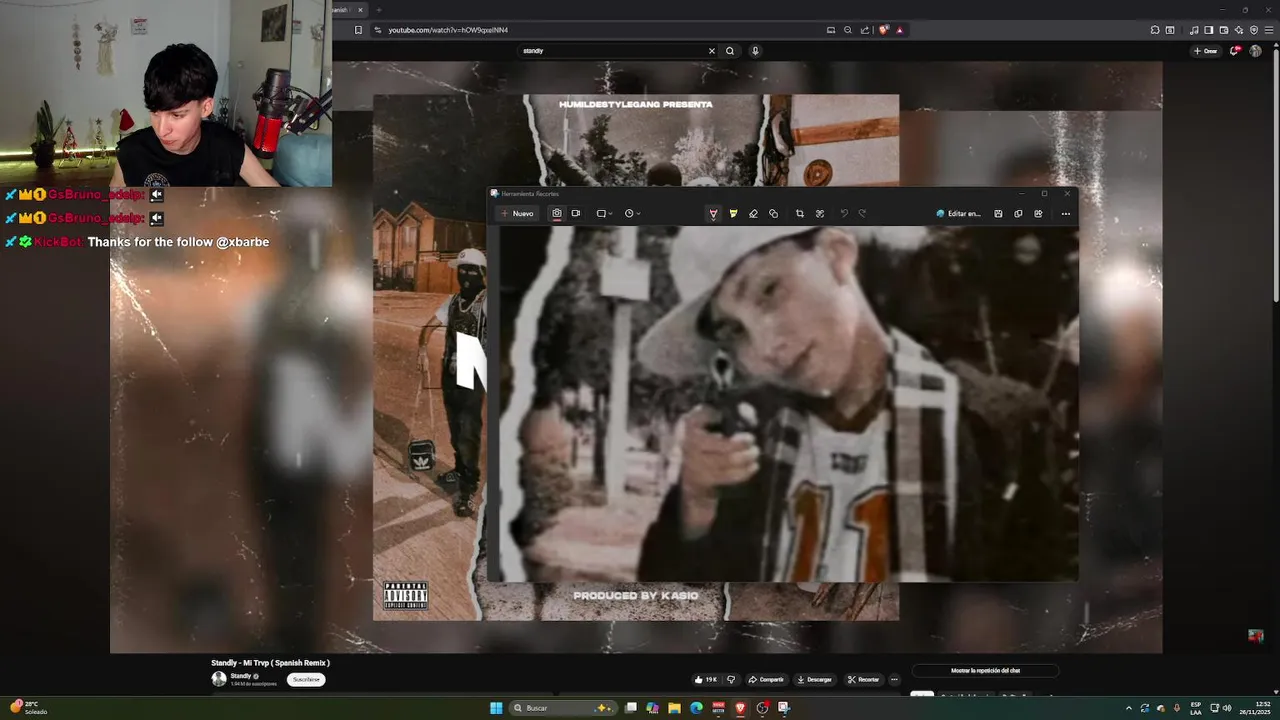
Task: Open the Snipping Tool three-dot menu
Action: pos(1065,213)
